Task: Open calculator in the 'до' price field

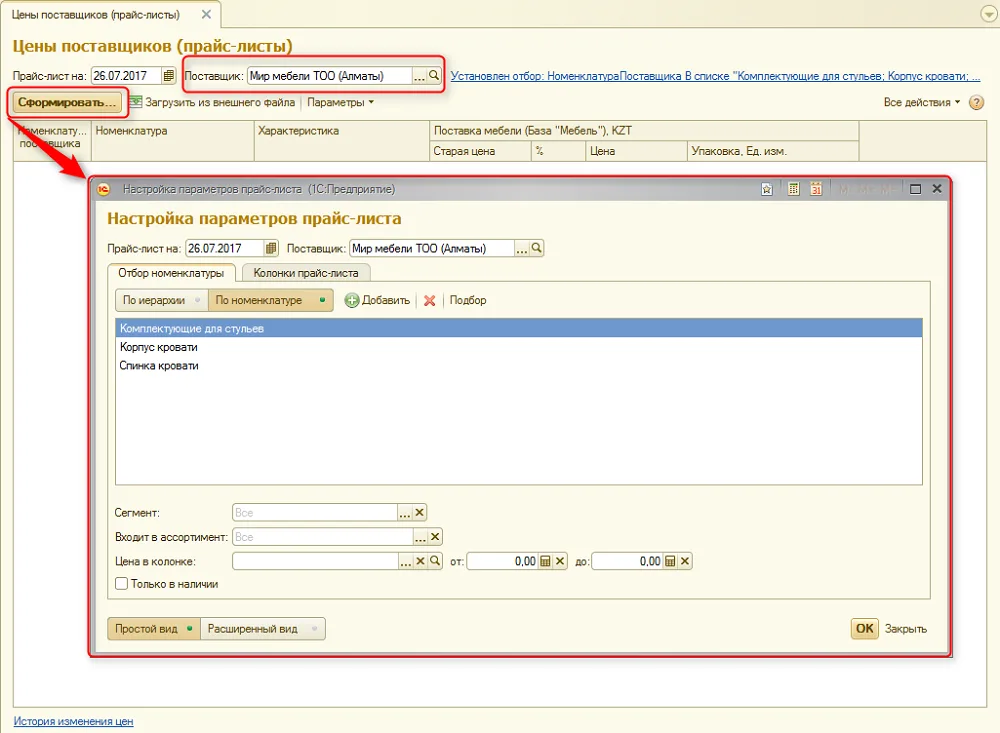Action: point(670,561)
